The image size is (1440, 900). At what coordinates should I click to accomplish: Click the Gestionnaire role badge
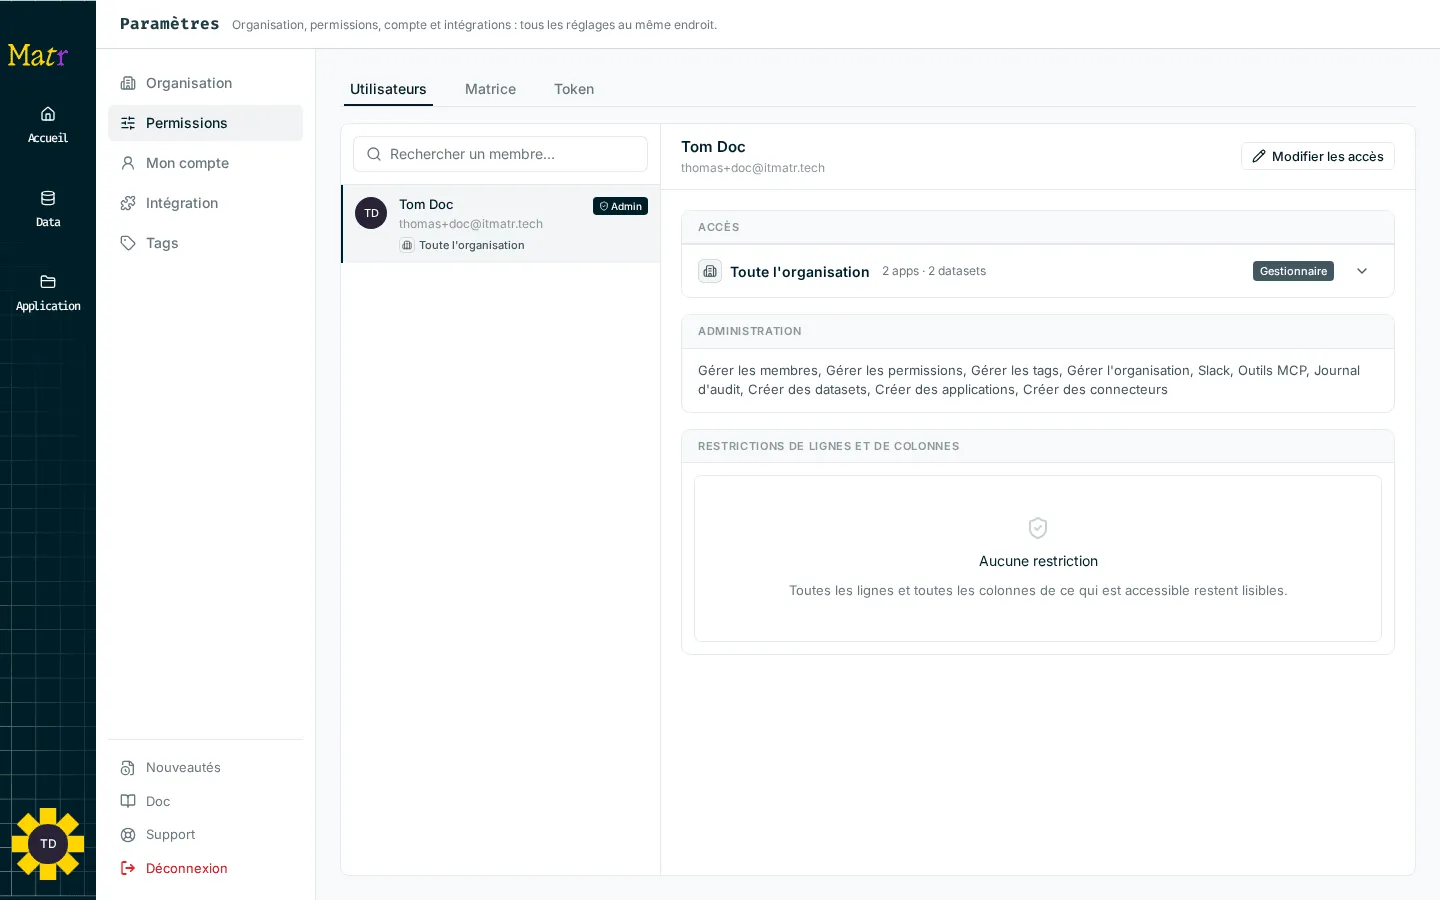coord(1293,271)
